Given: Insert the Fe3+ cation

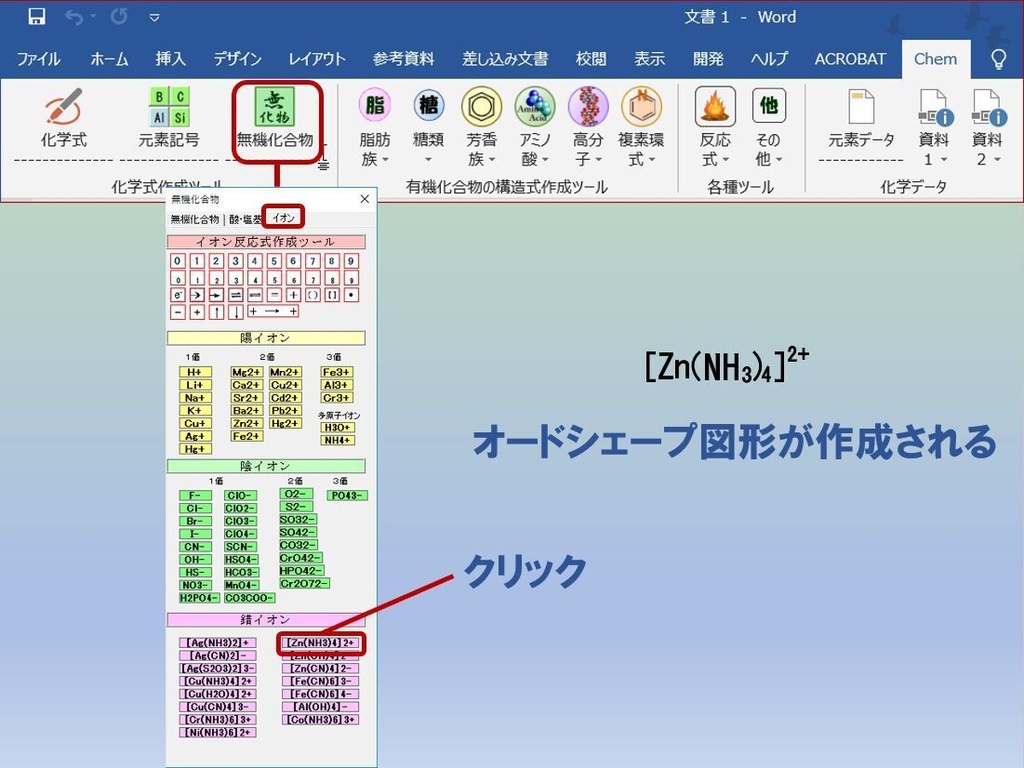Looking at the screenshot, I should (x=336, y=372).
